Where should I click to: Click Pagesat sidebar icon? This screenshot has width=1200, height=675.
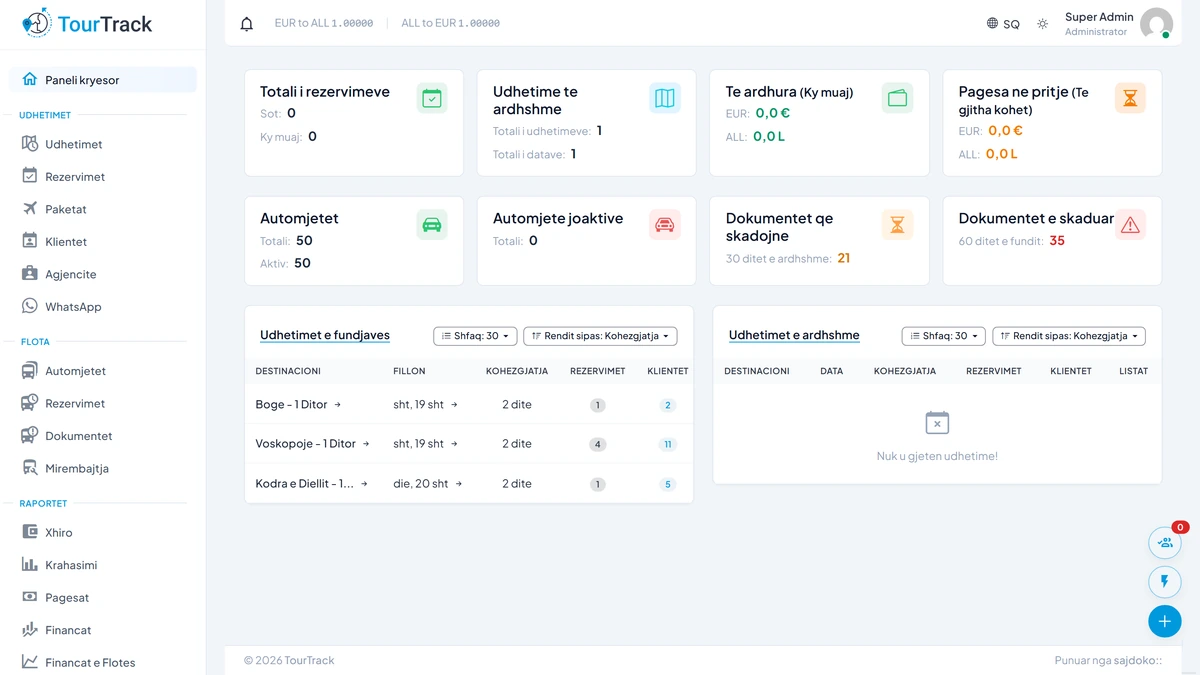pyautogui.click(x=30, y=598)
